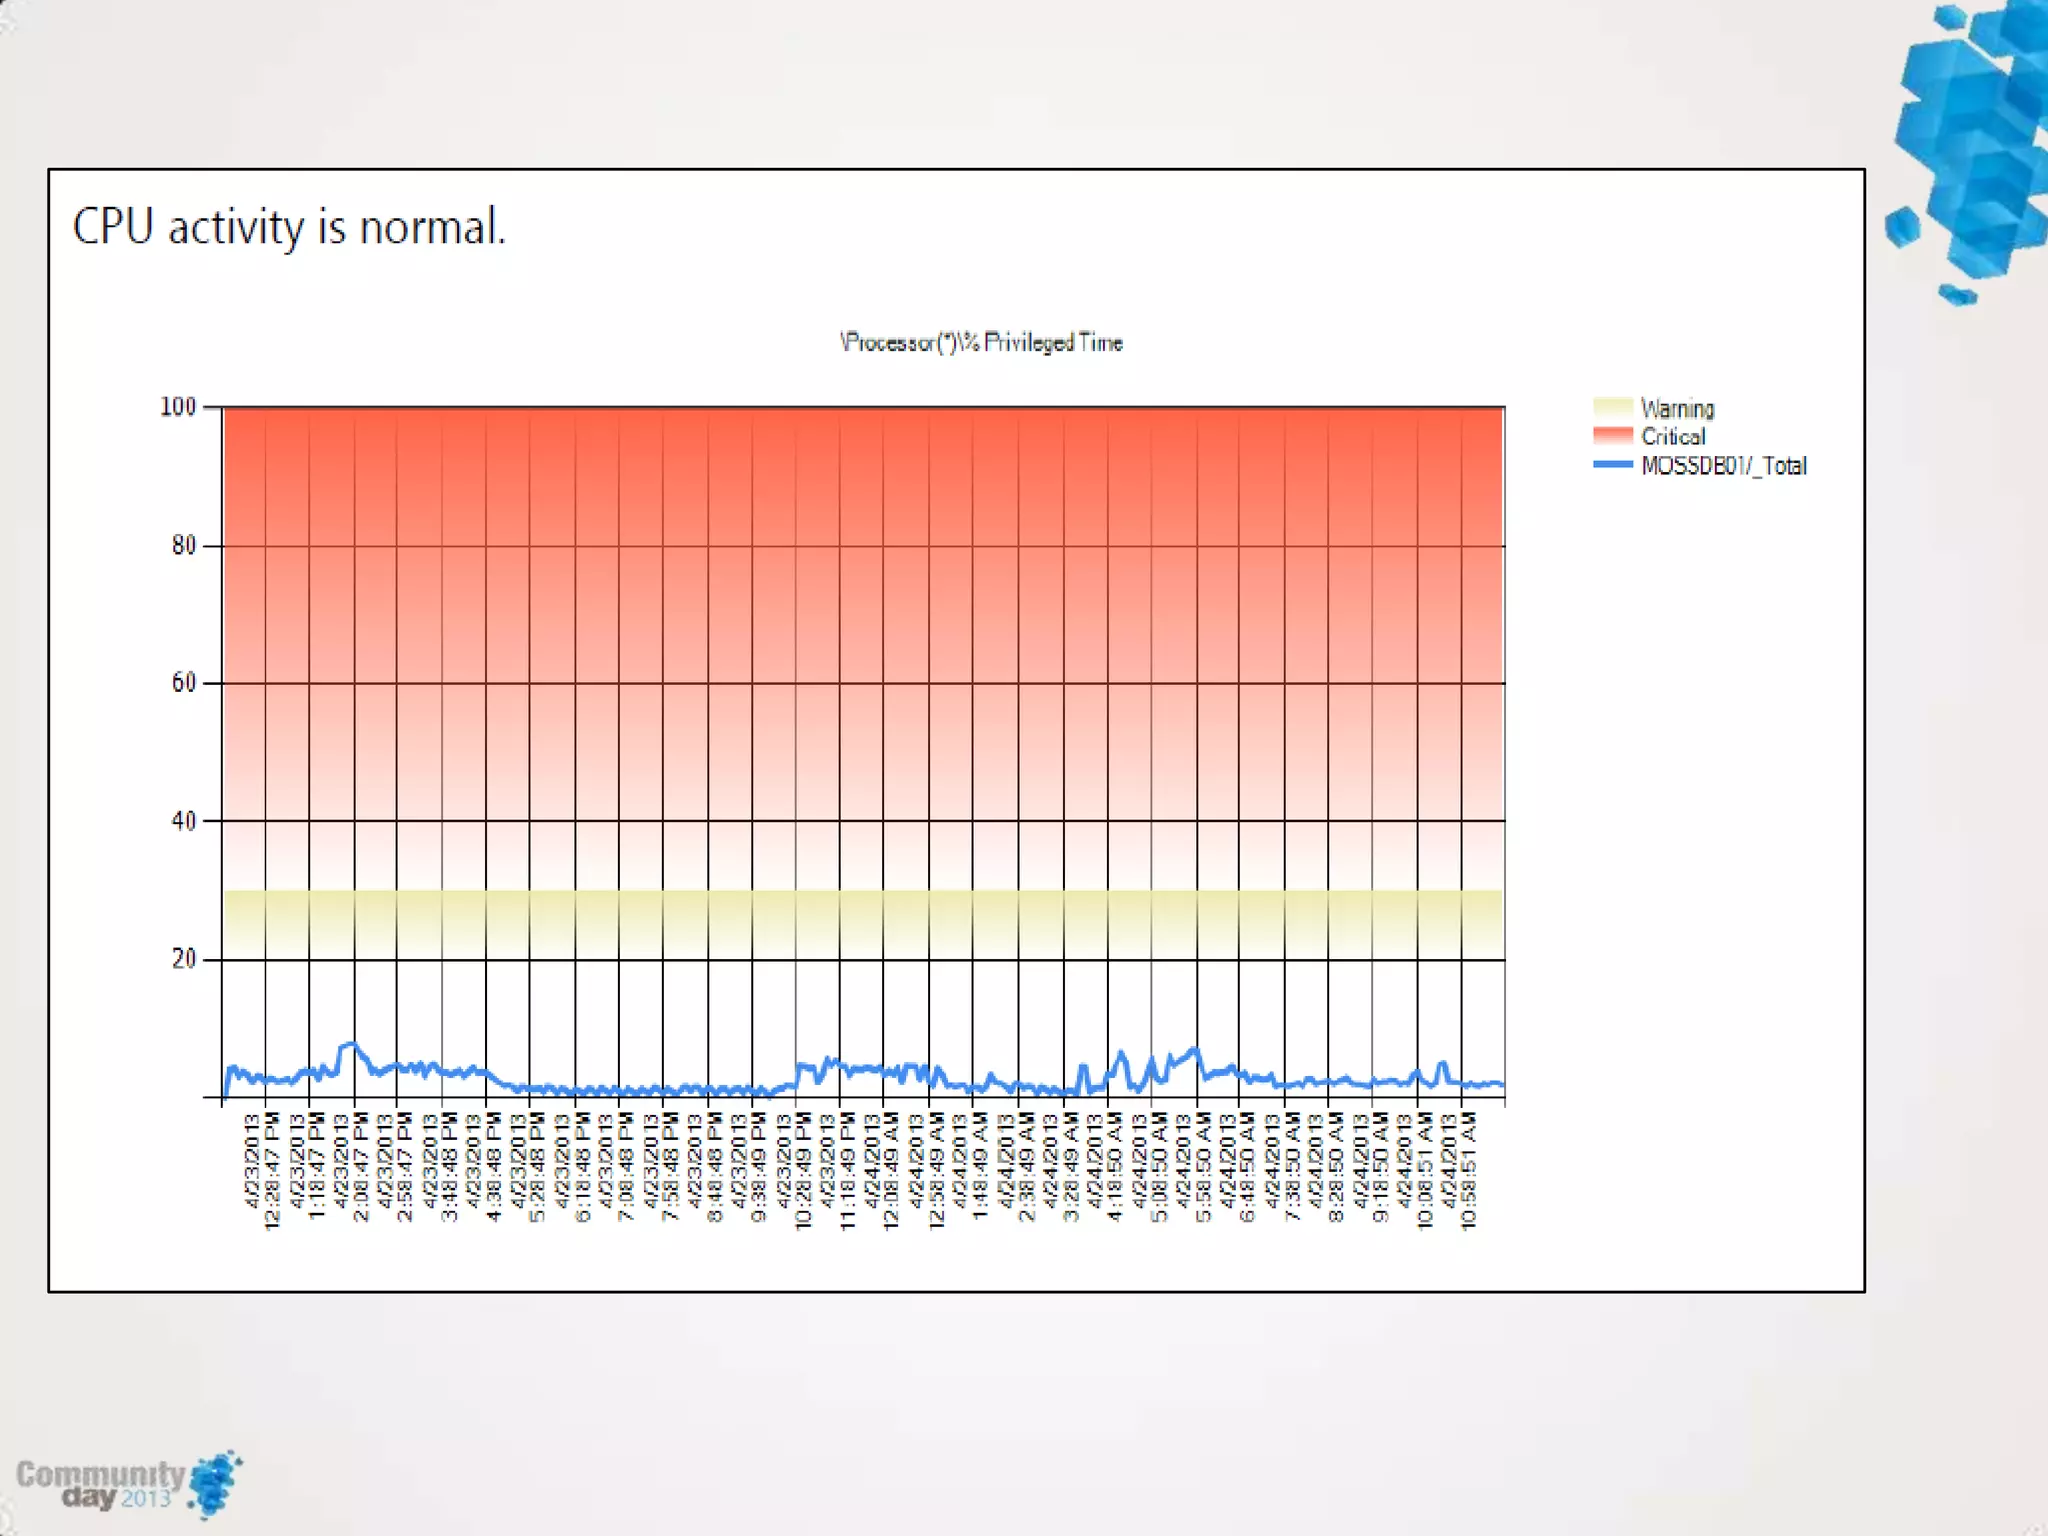Click the 80 label on the y-axis
This screenshot has width=2048, height=1536.
click(183, 545)
